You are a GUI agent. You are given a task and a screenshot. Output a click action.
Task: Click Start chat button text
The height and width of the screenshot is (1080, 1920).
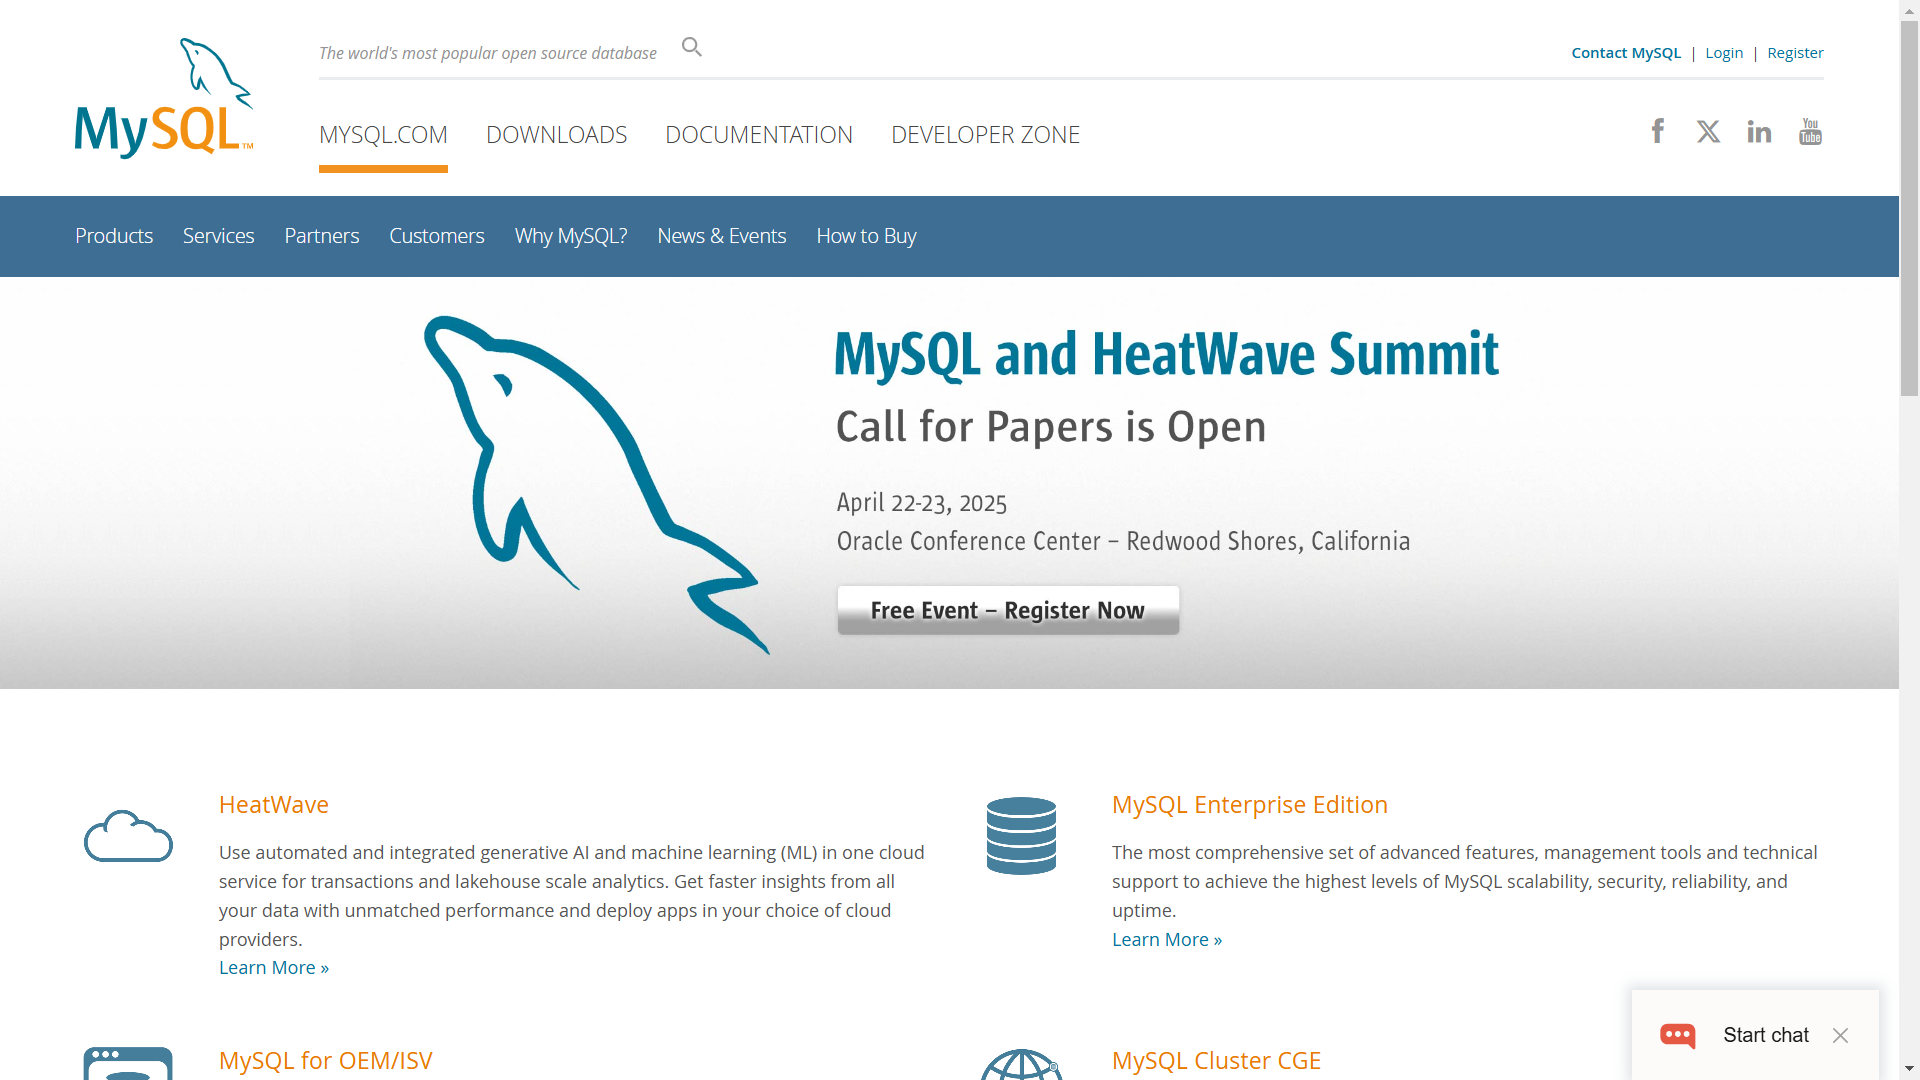point(1766,1035)
